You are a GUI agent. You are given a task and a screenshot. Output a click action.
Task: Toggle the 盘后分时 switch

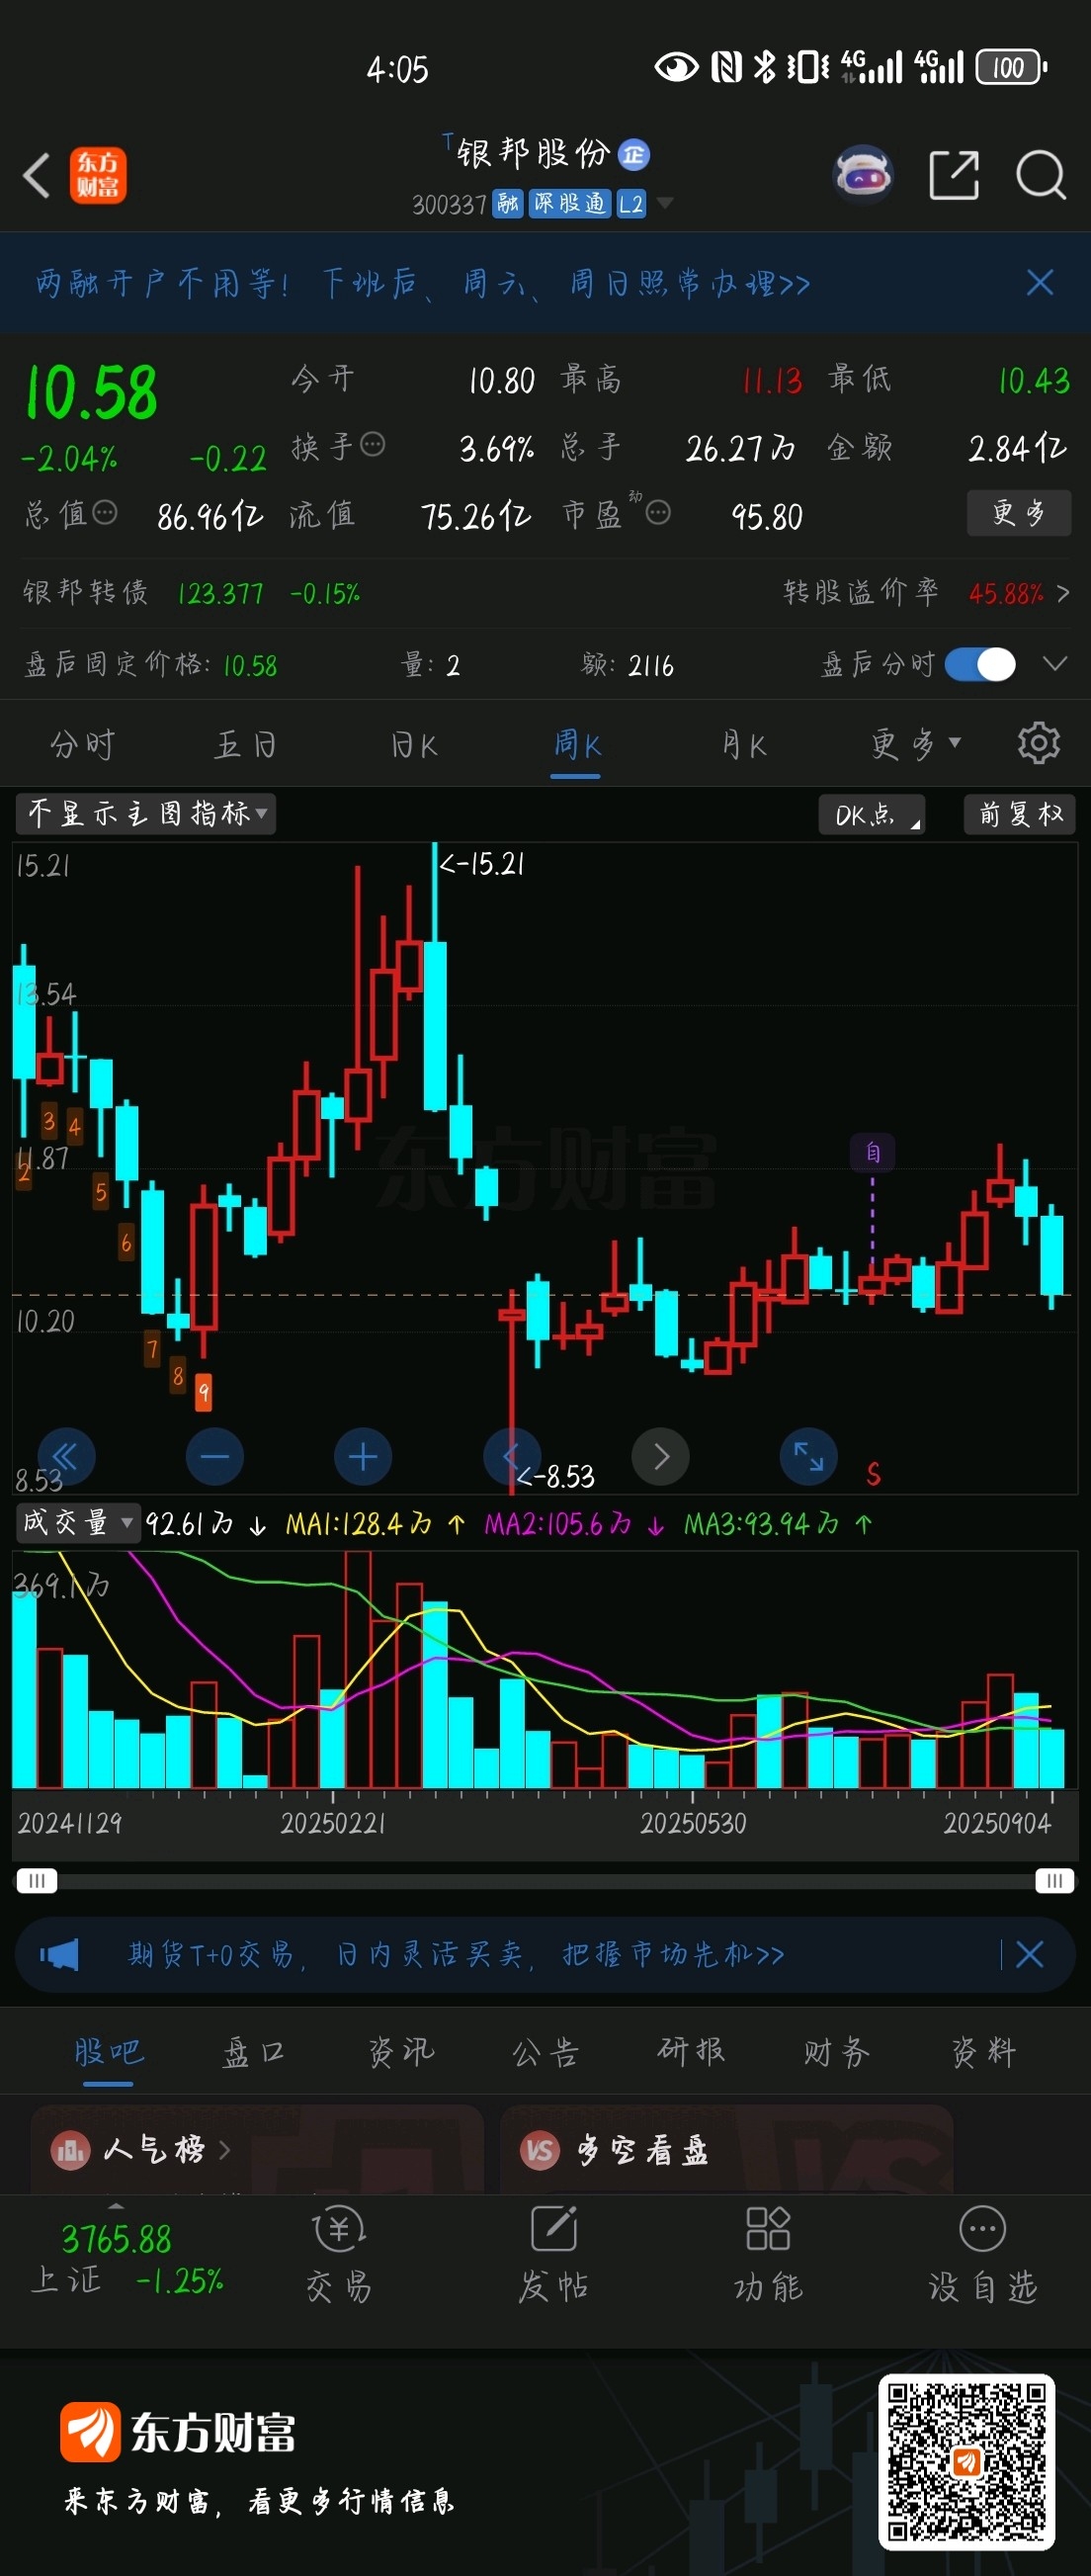click(x=980, y=664)
